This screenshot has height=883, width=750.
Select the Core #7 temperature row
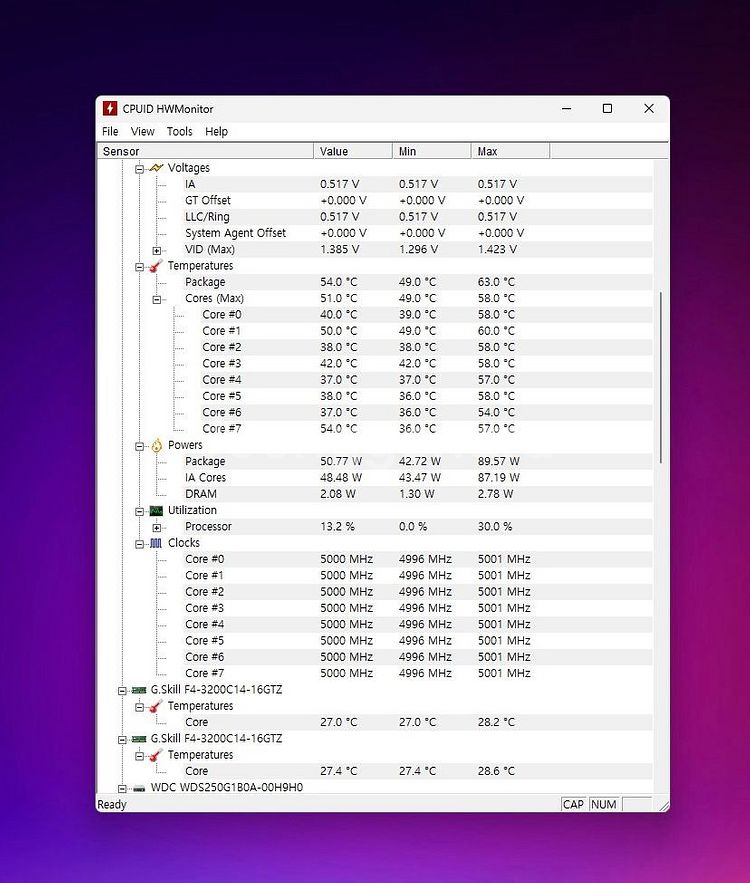point(426,429)
